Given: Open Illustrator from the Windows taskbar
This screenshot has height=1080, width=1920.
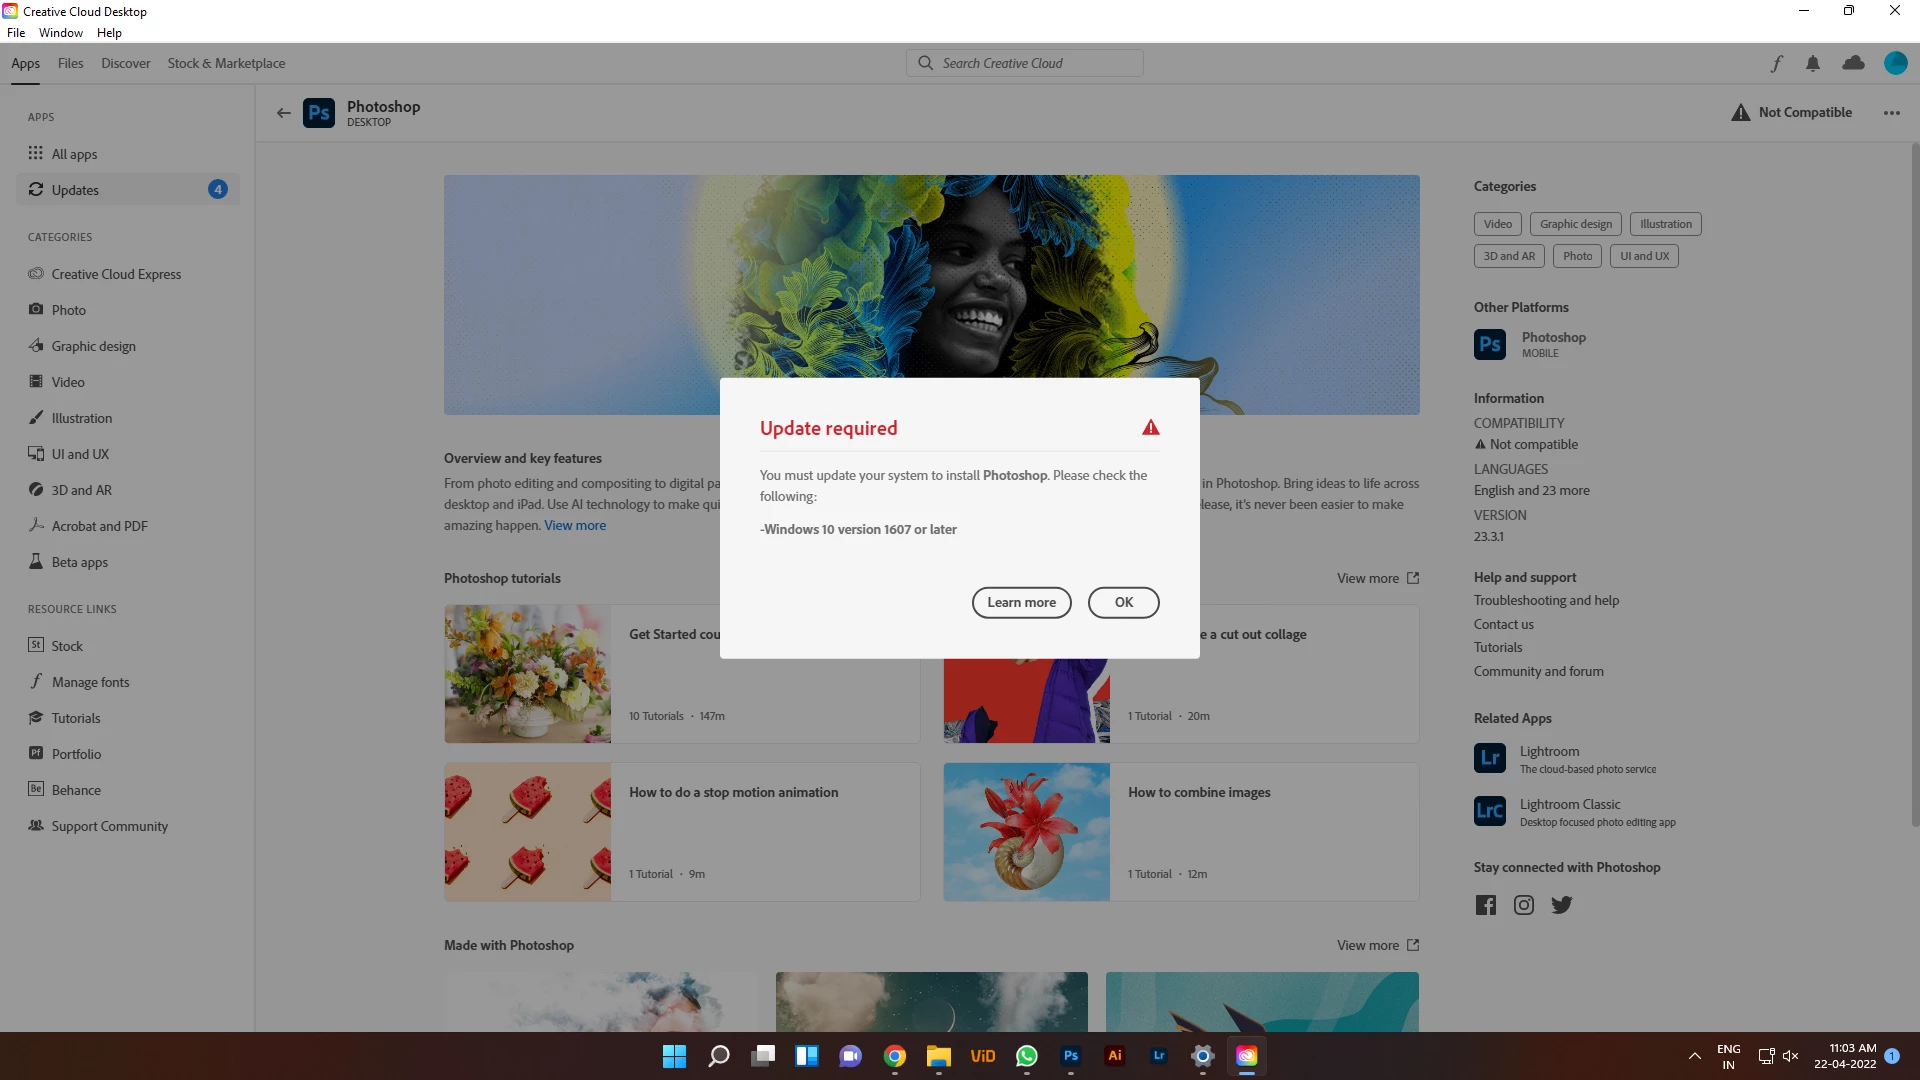Looking at the screenshot, I should 1114,1056.
